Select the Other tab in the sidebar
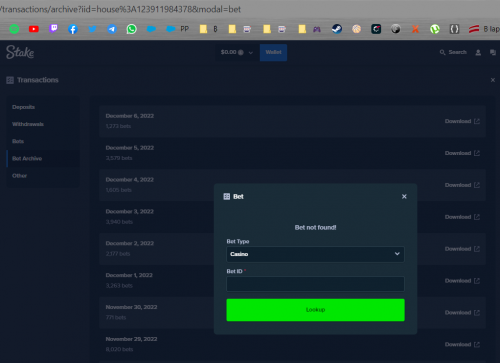 click(x=43, y=176)
